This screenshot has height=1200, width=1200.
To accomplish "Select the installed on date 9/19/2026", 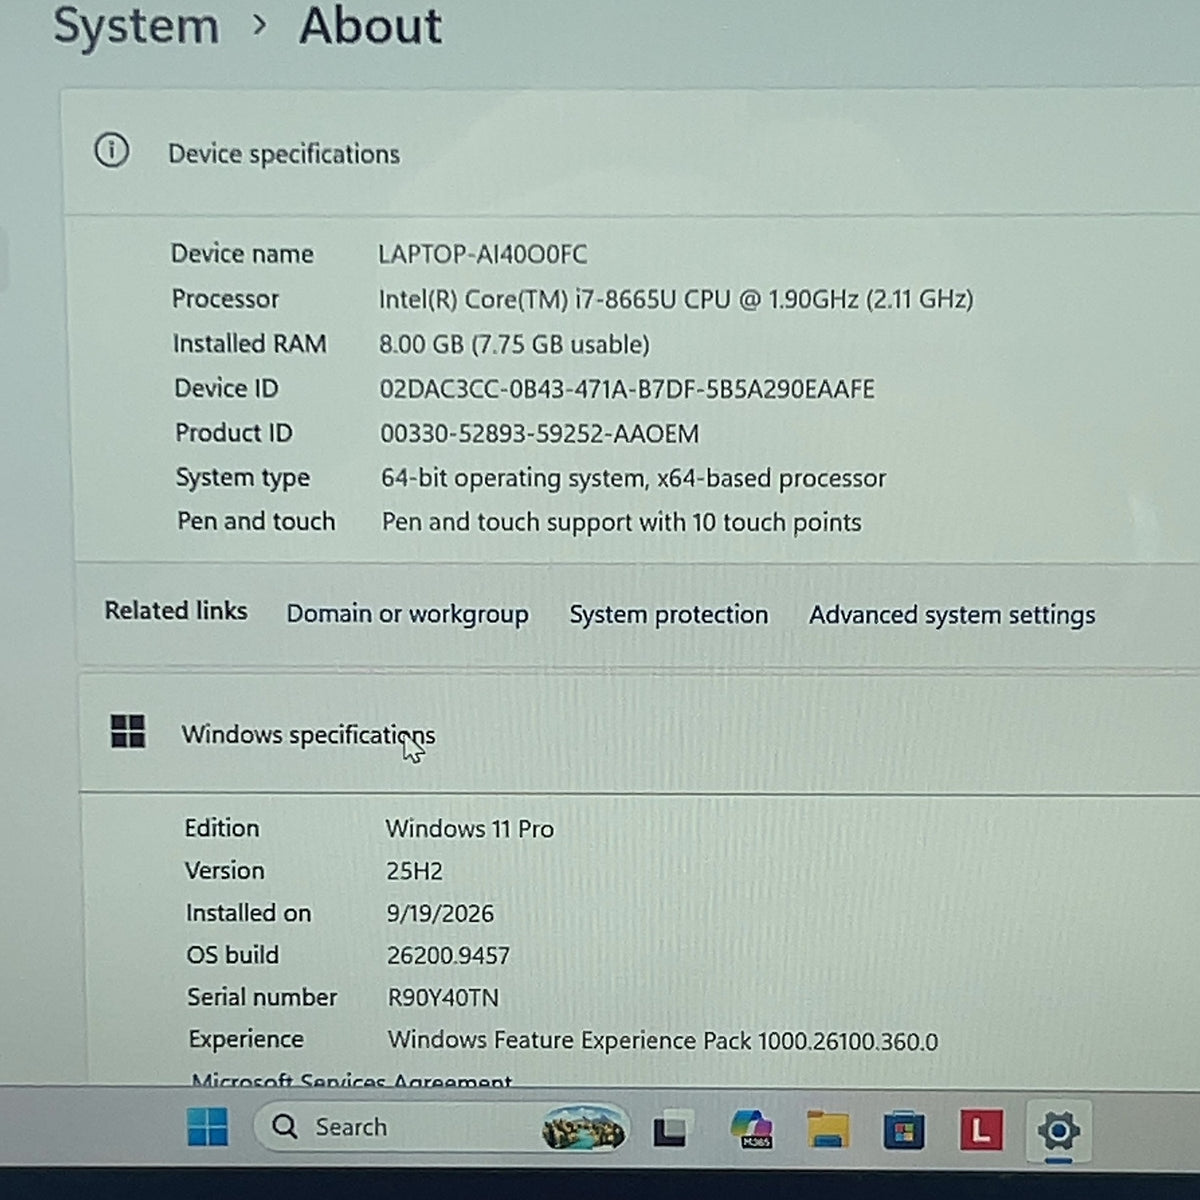I will point(440,913).
